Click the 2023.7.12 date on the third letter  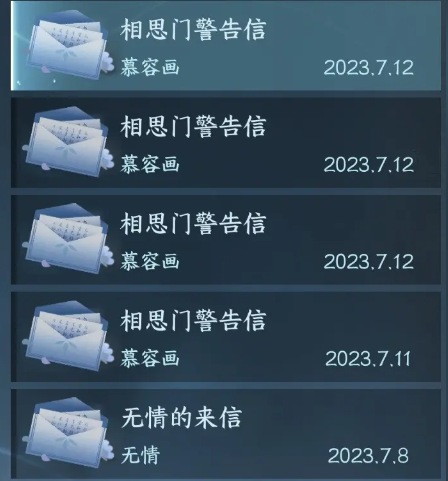pos(369,262)
